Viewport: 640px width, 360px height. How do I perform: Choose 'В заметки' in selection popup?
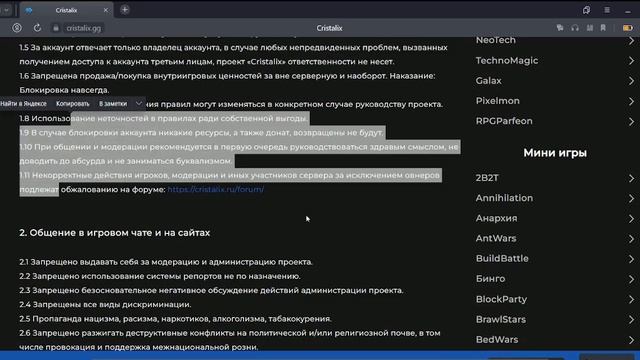click(x=113, y=104)
